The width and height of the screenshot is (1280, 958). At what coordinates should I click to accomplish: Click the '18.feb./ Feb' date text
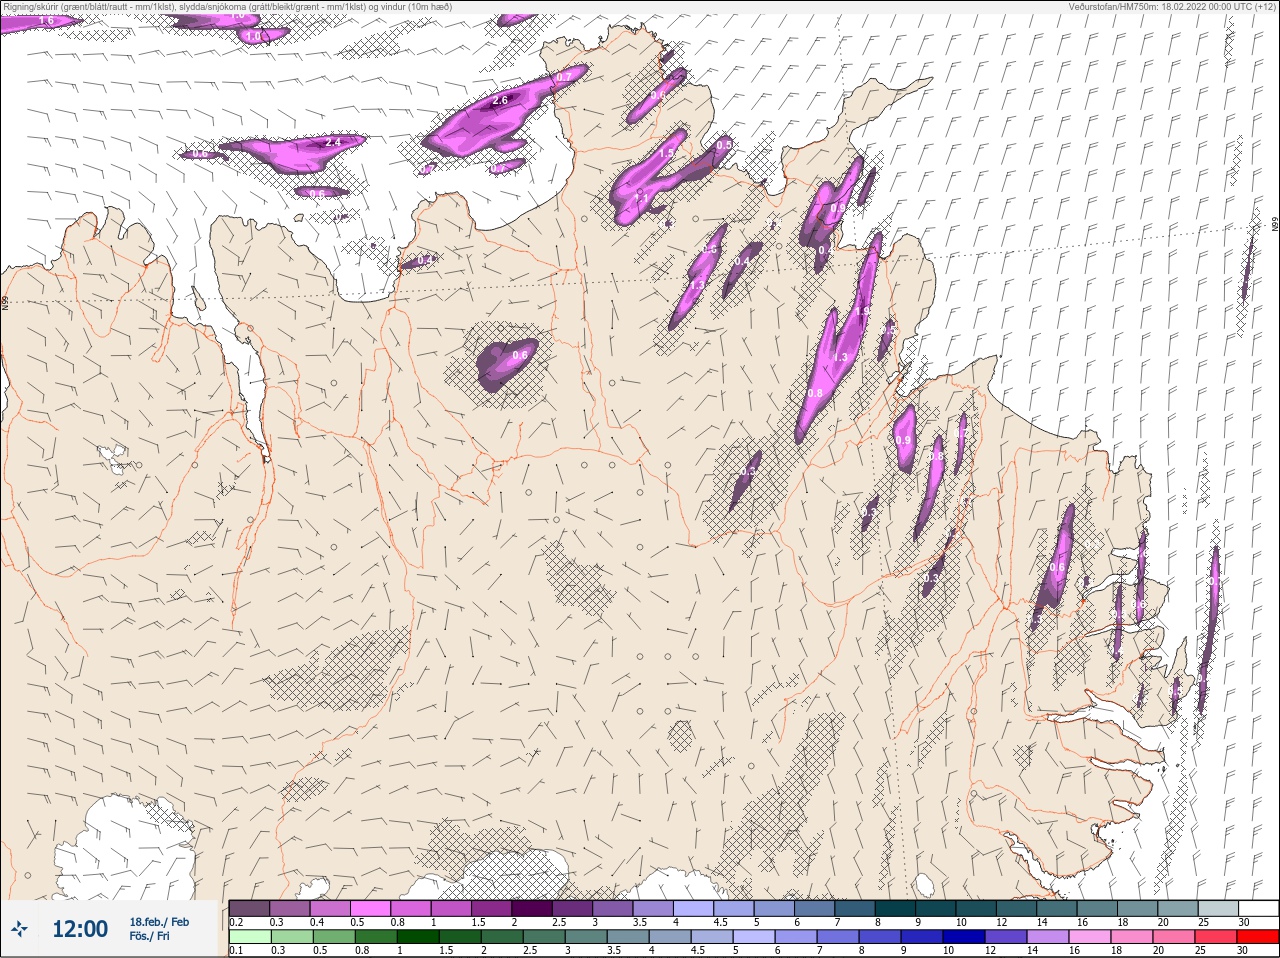(x=159, y=922)
